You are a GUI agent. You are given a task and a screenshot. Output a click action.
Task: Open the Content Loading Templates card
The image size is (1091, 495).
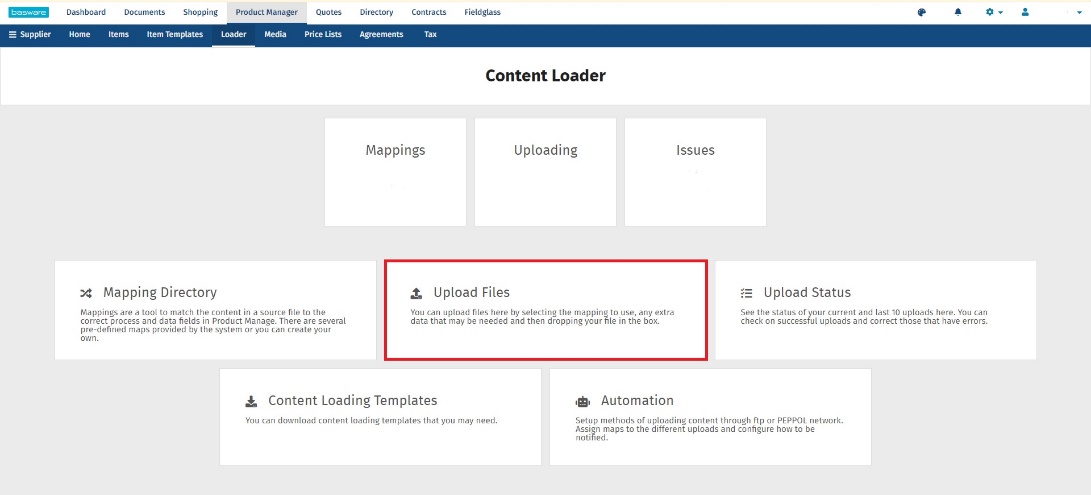tap(380, 417)
